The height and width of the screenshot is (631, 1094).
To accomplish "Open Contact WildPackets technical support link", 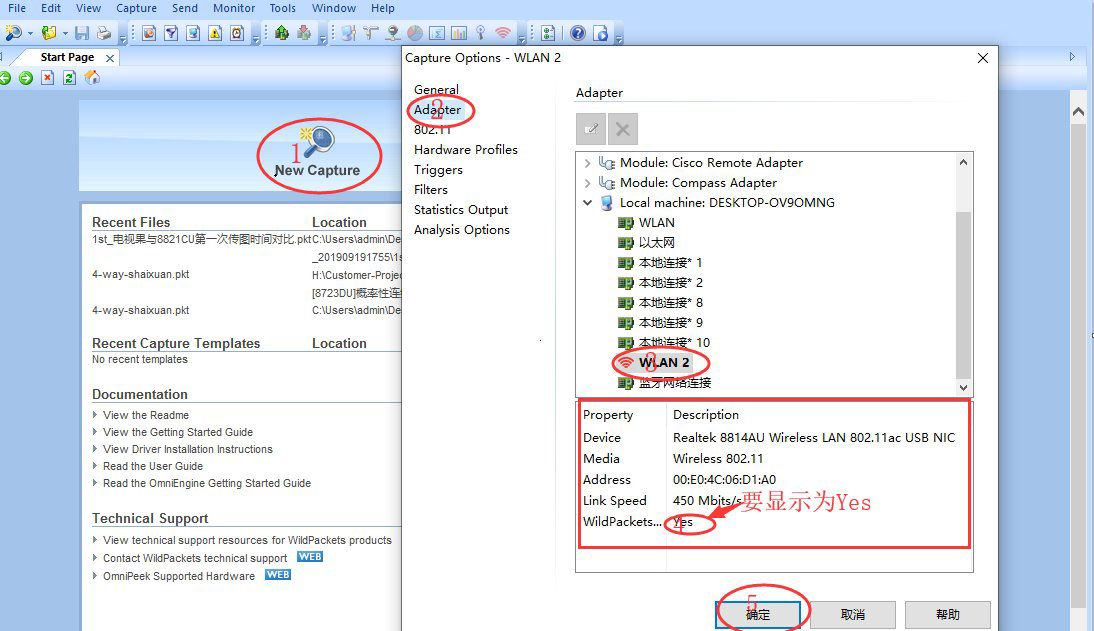I will pos(195,558).
